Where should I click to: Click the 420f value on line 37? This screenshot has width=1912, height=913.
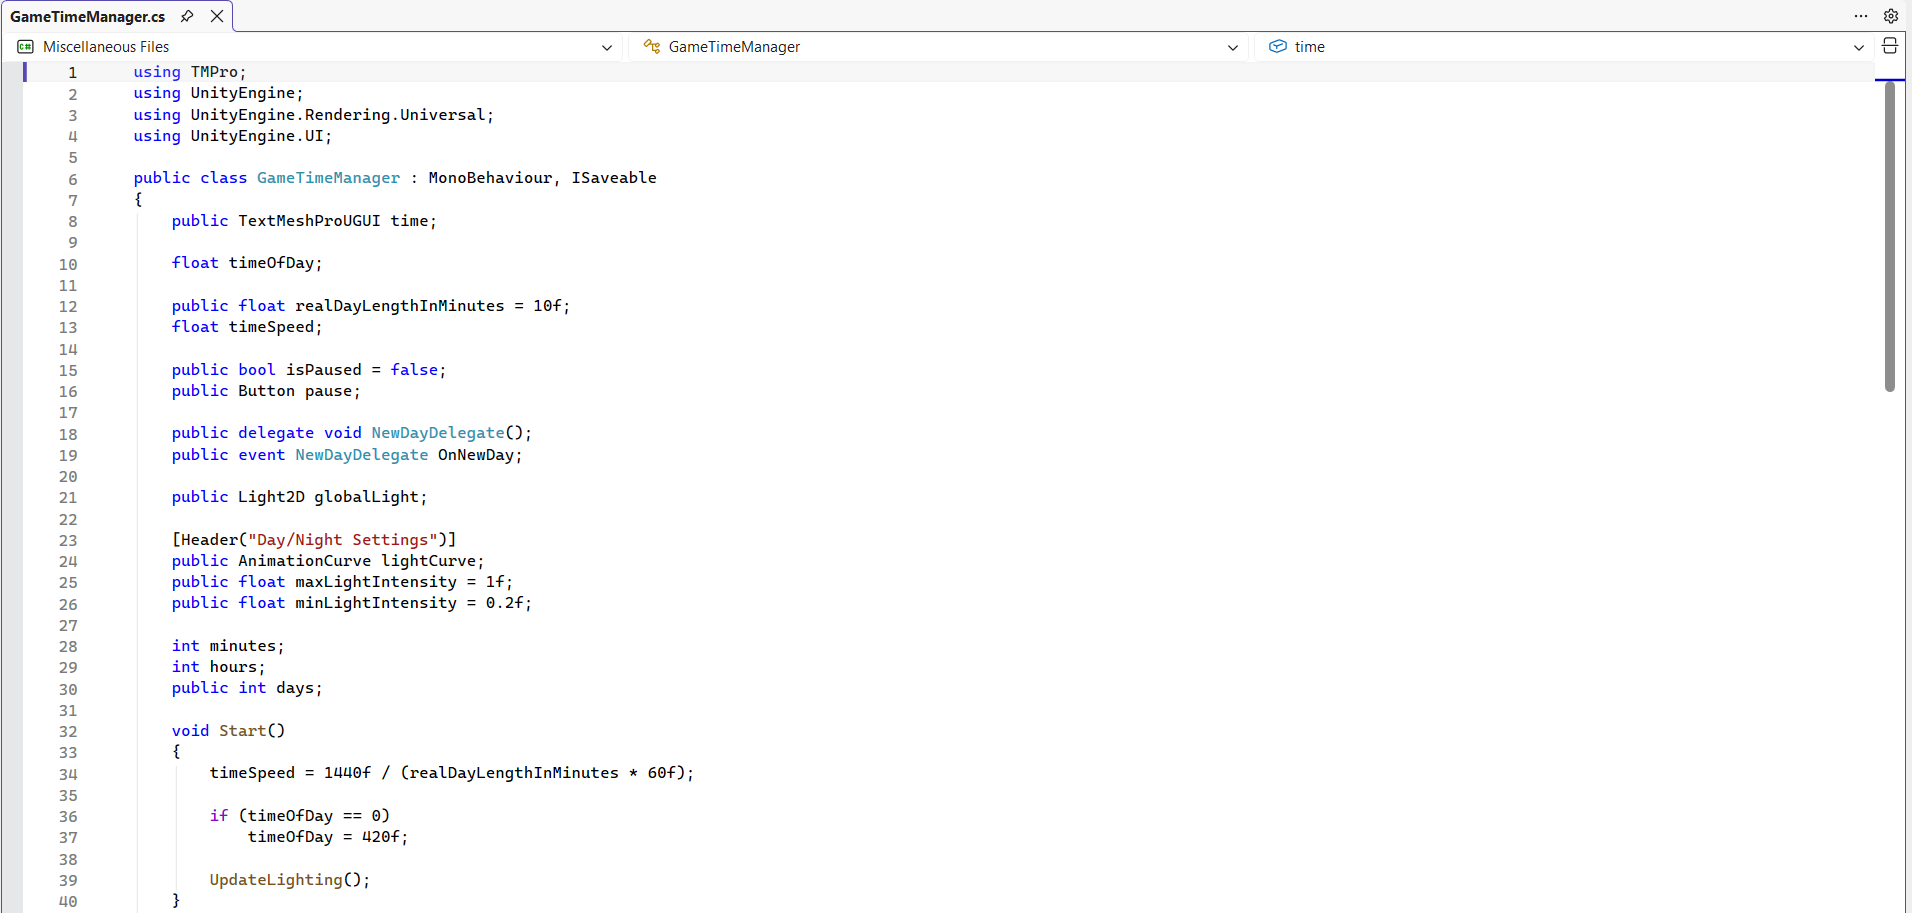[381, 837]
